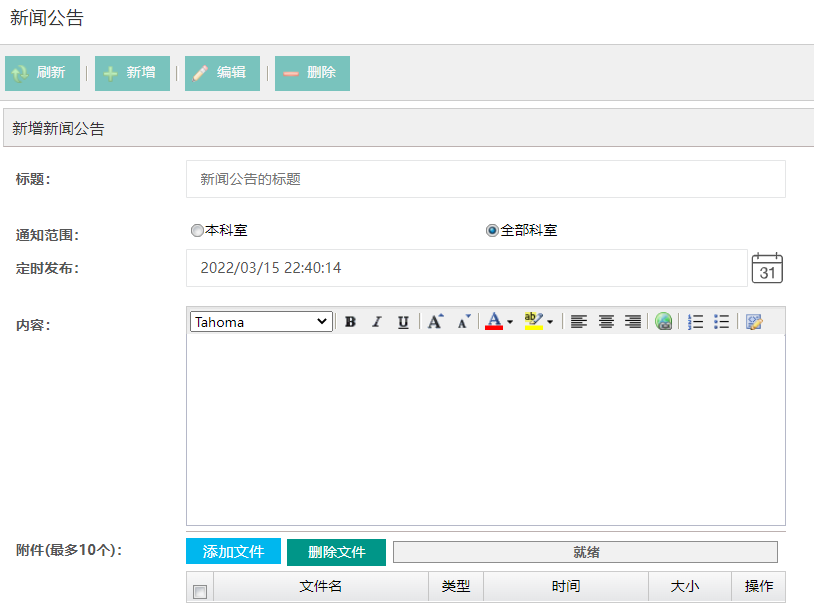
Task: Focus the 标题 title input field
Action: 485,179
